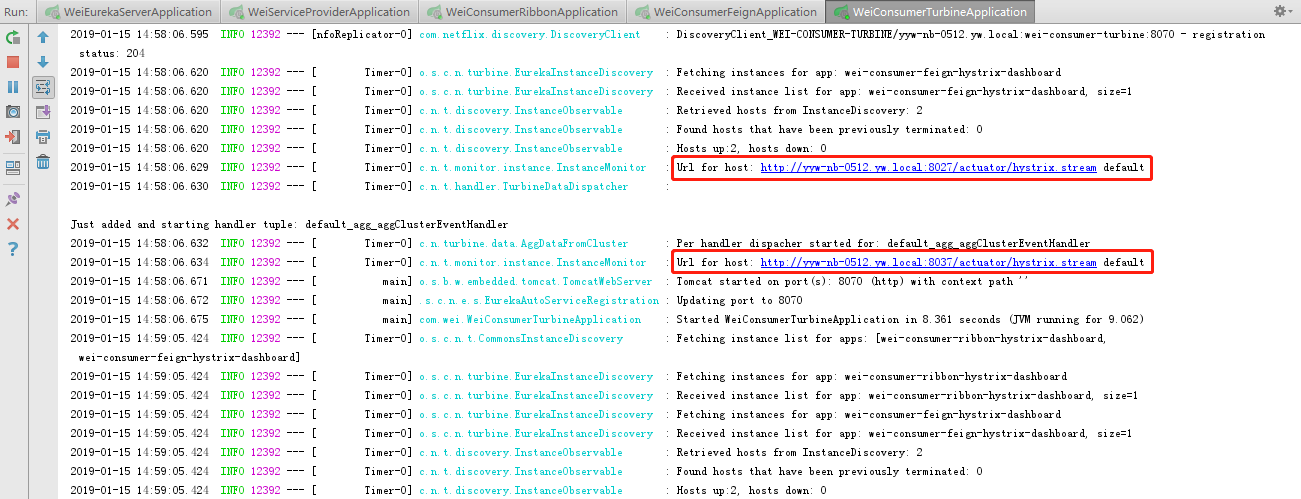Screen dimensions: 1301x499
Task: Switch to the WeiConsumerRibbonApplication tab
Action: 521,12
